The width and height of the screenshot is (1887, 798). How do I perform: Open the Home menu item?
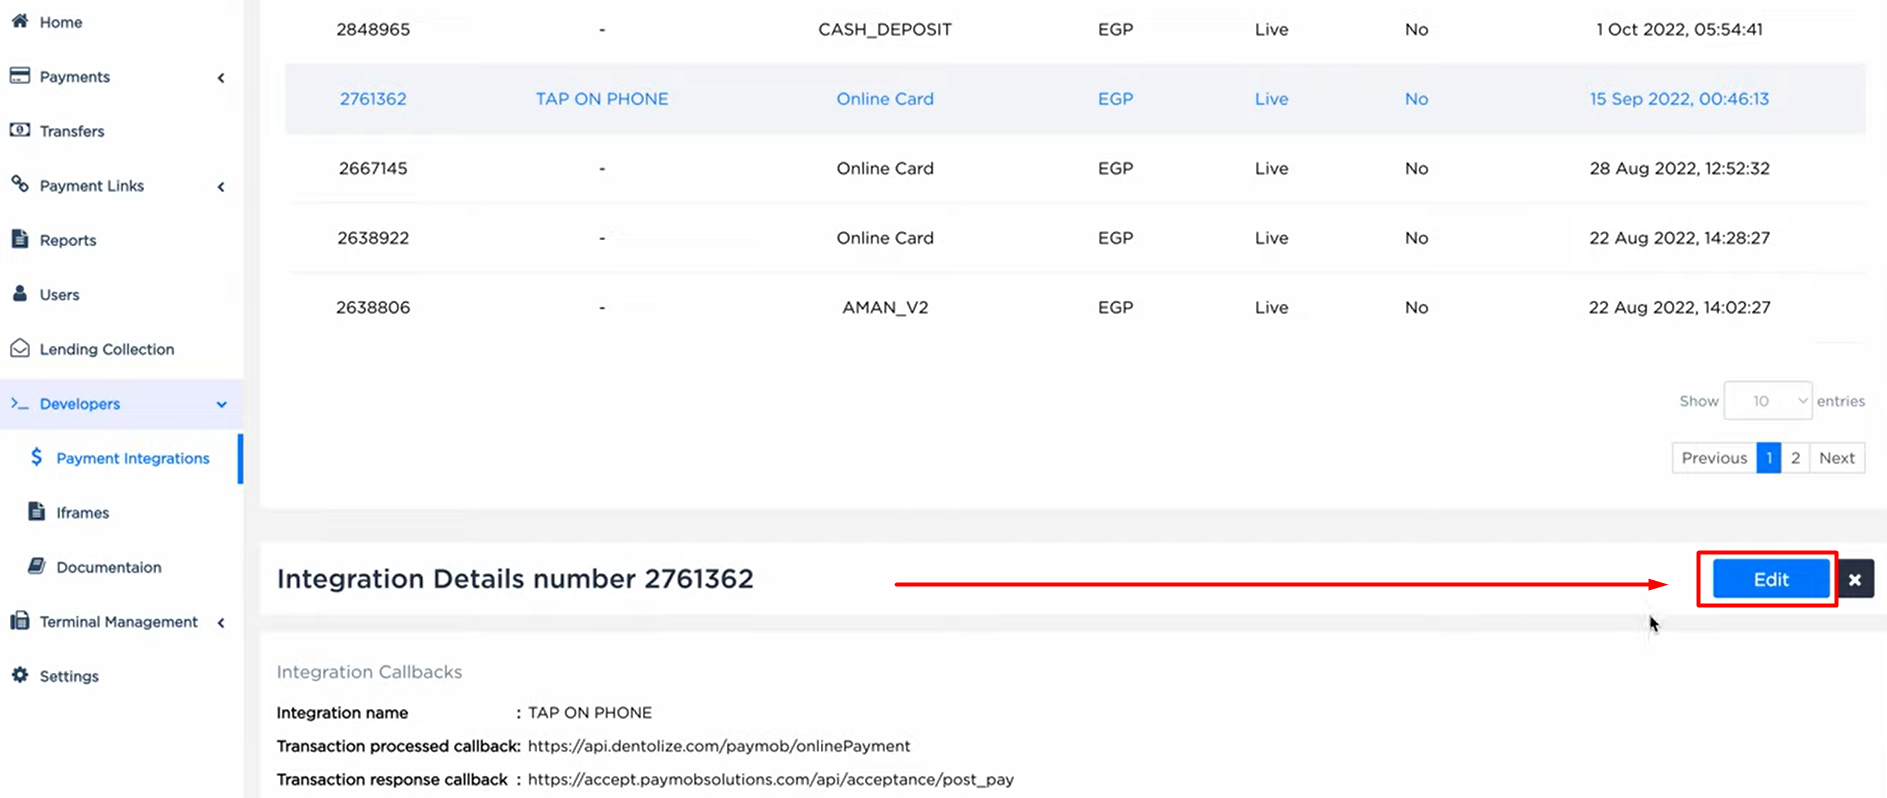click(61, 22)
